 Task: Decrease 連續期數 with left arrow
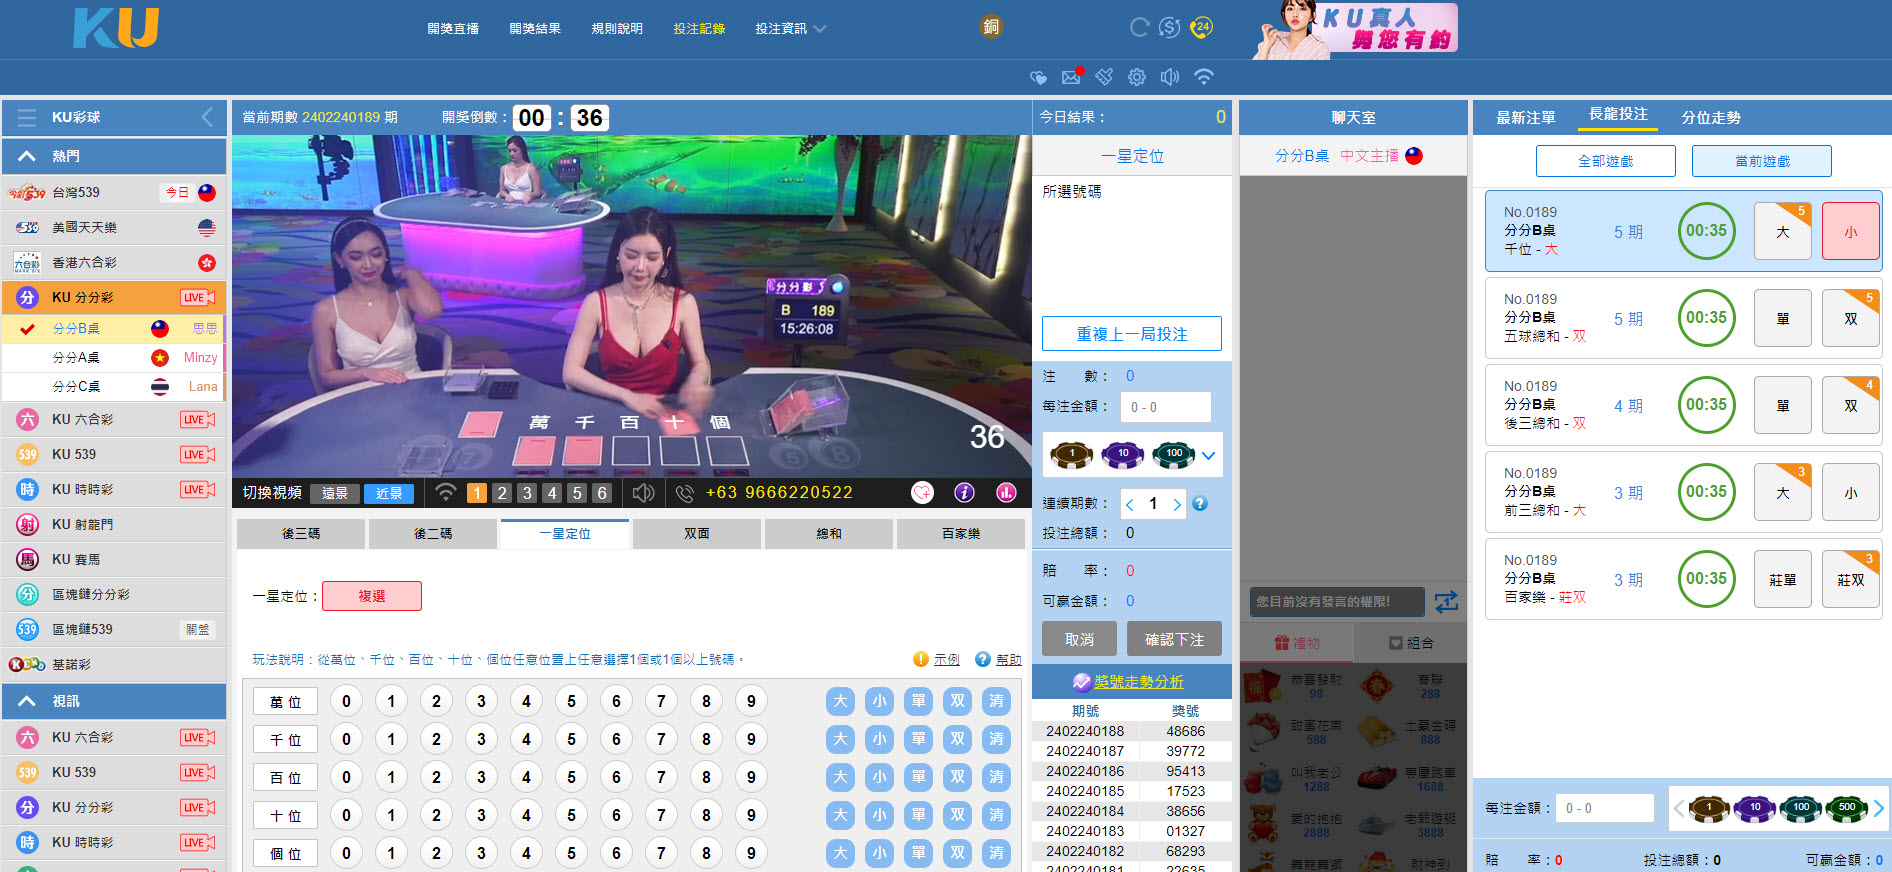pos(1130,505)
